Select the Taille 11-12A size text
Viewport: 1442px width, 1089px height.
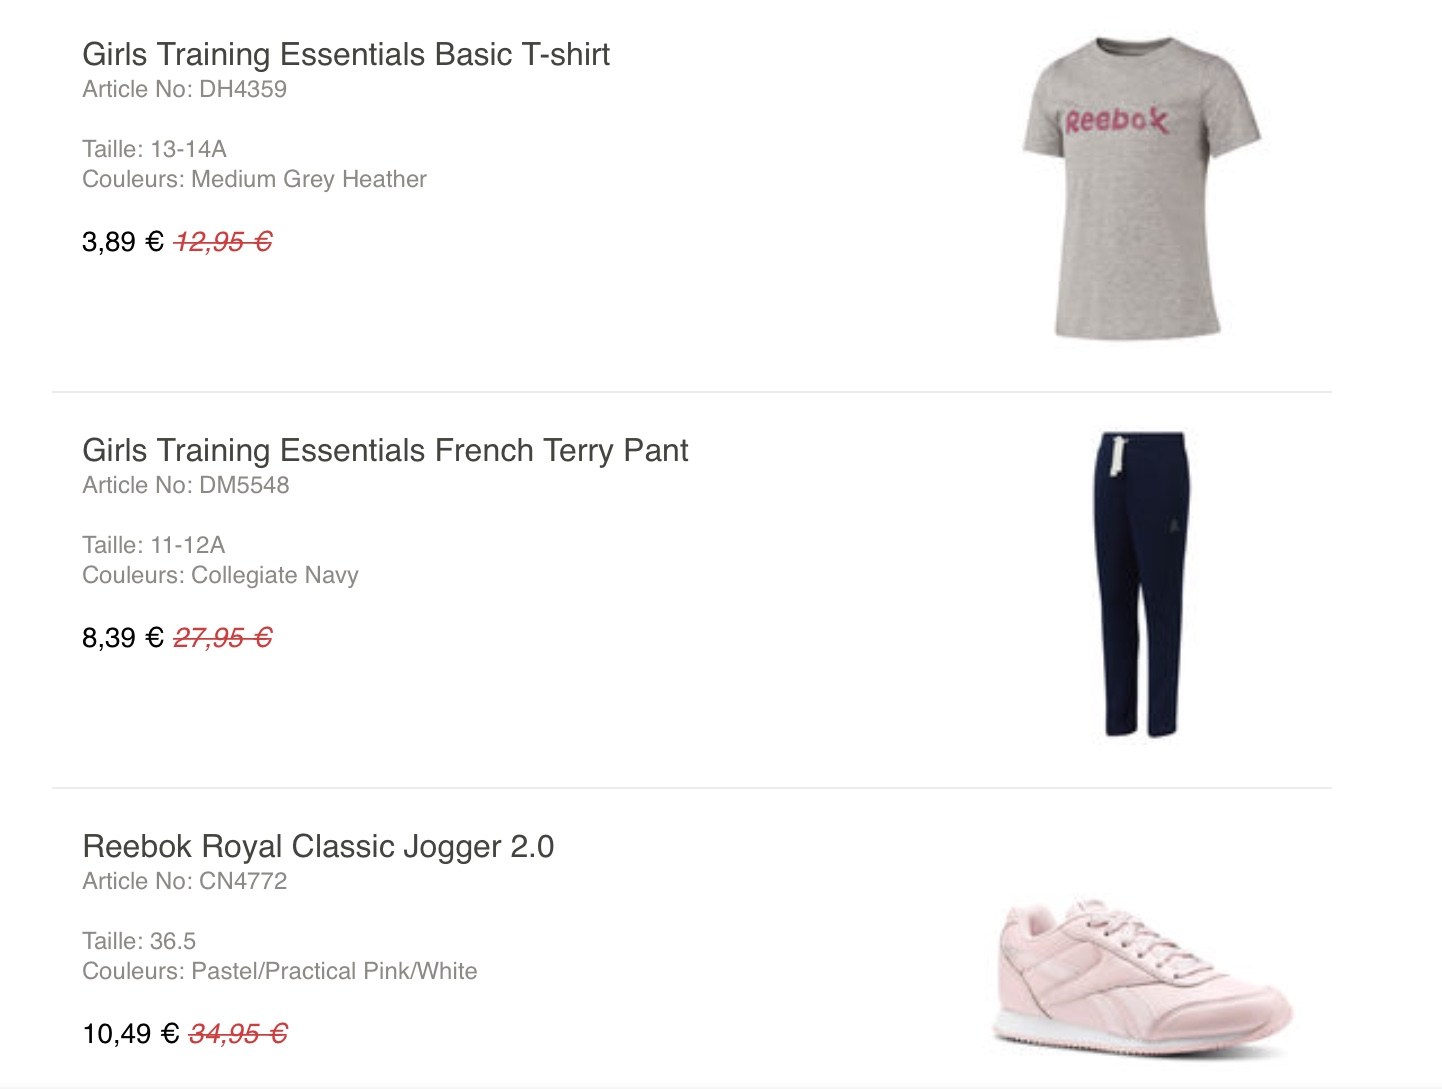pyautogui.click(x=153, y=545)
